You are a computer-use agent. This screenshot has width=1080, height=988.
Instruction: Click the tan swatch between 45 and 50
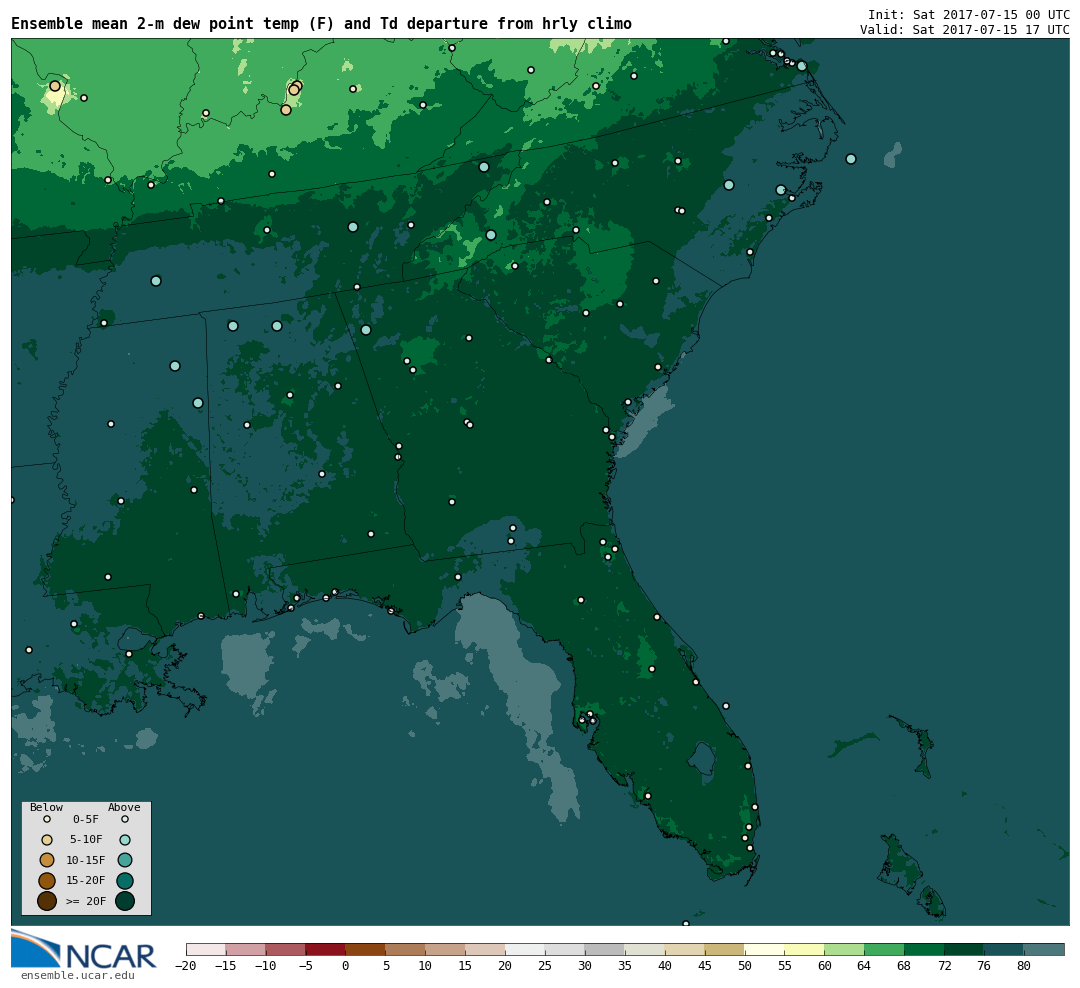(725, 949)
